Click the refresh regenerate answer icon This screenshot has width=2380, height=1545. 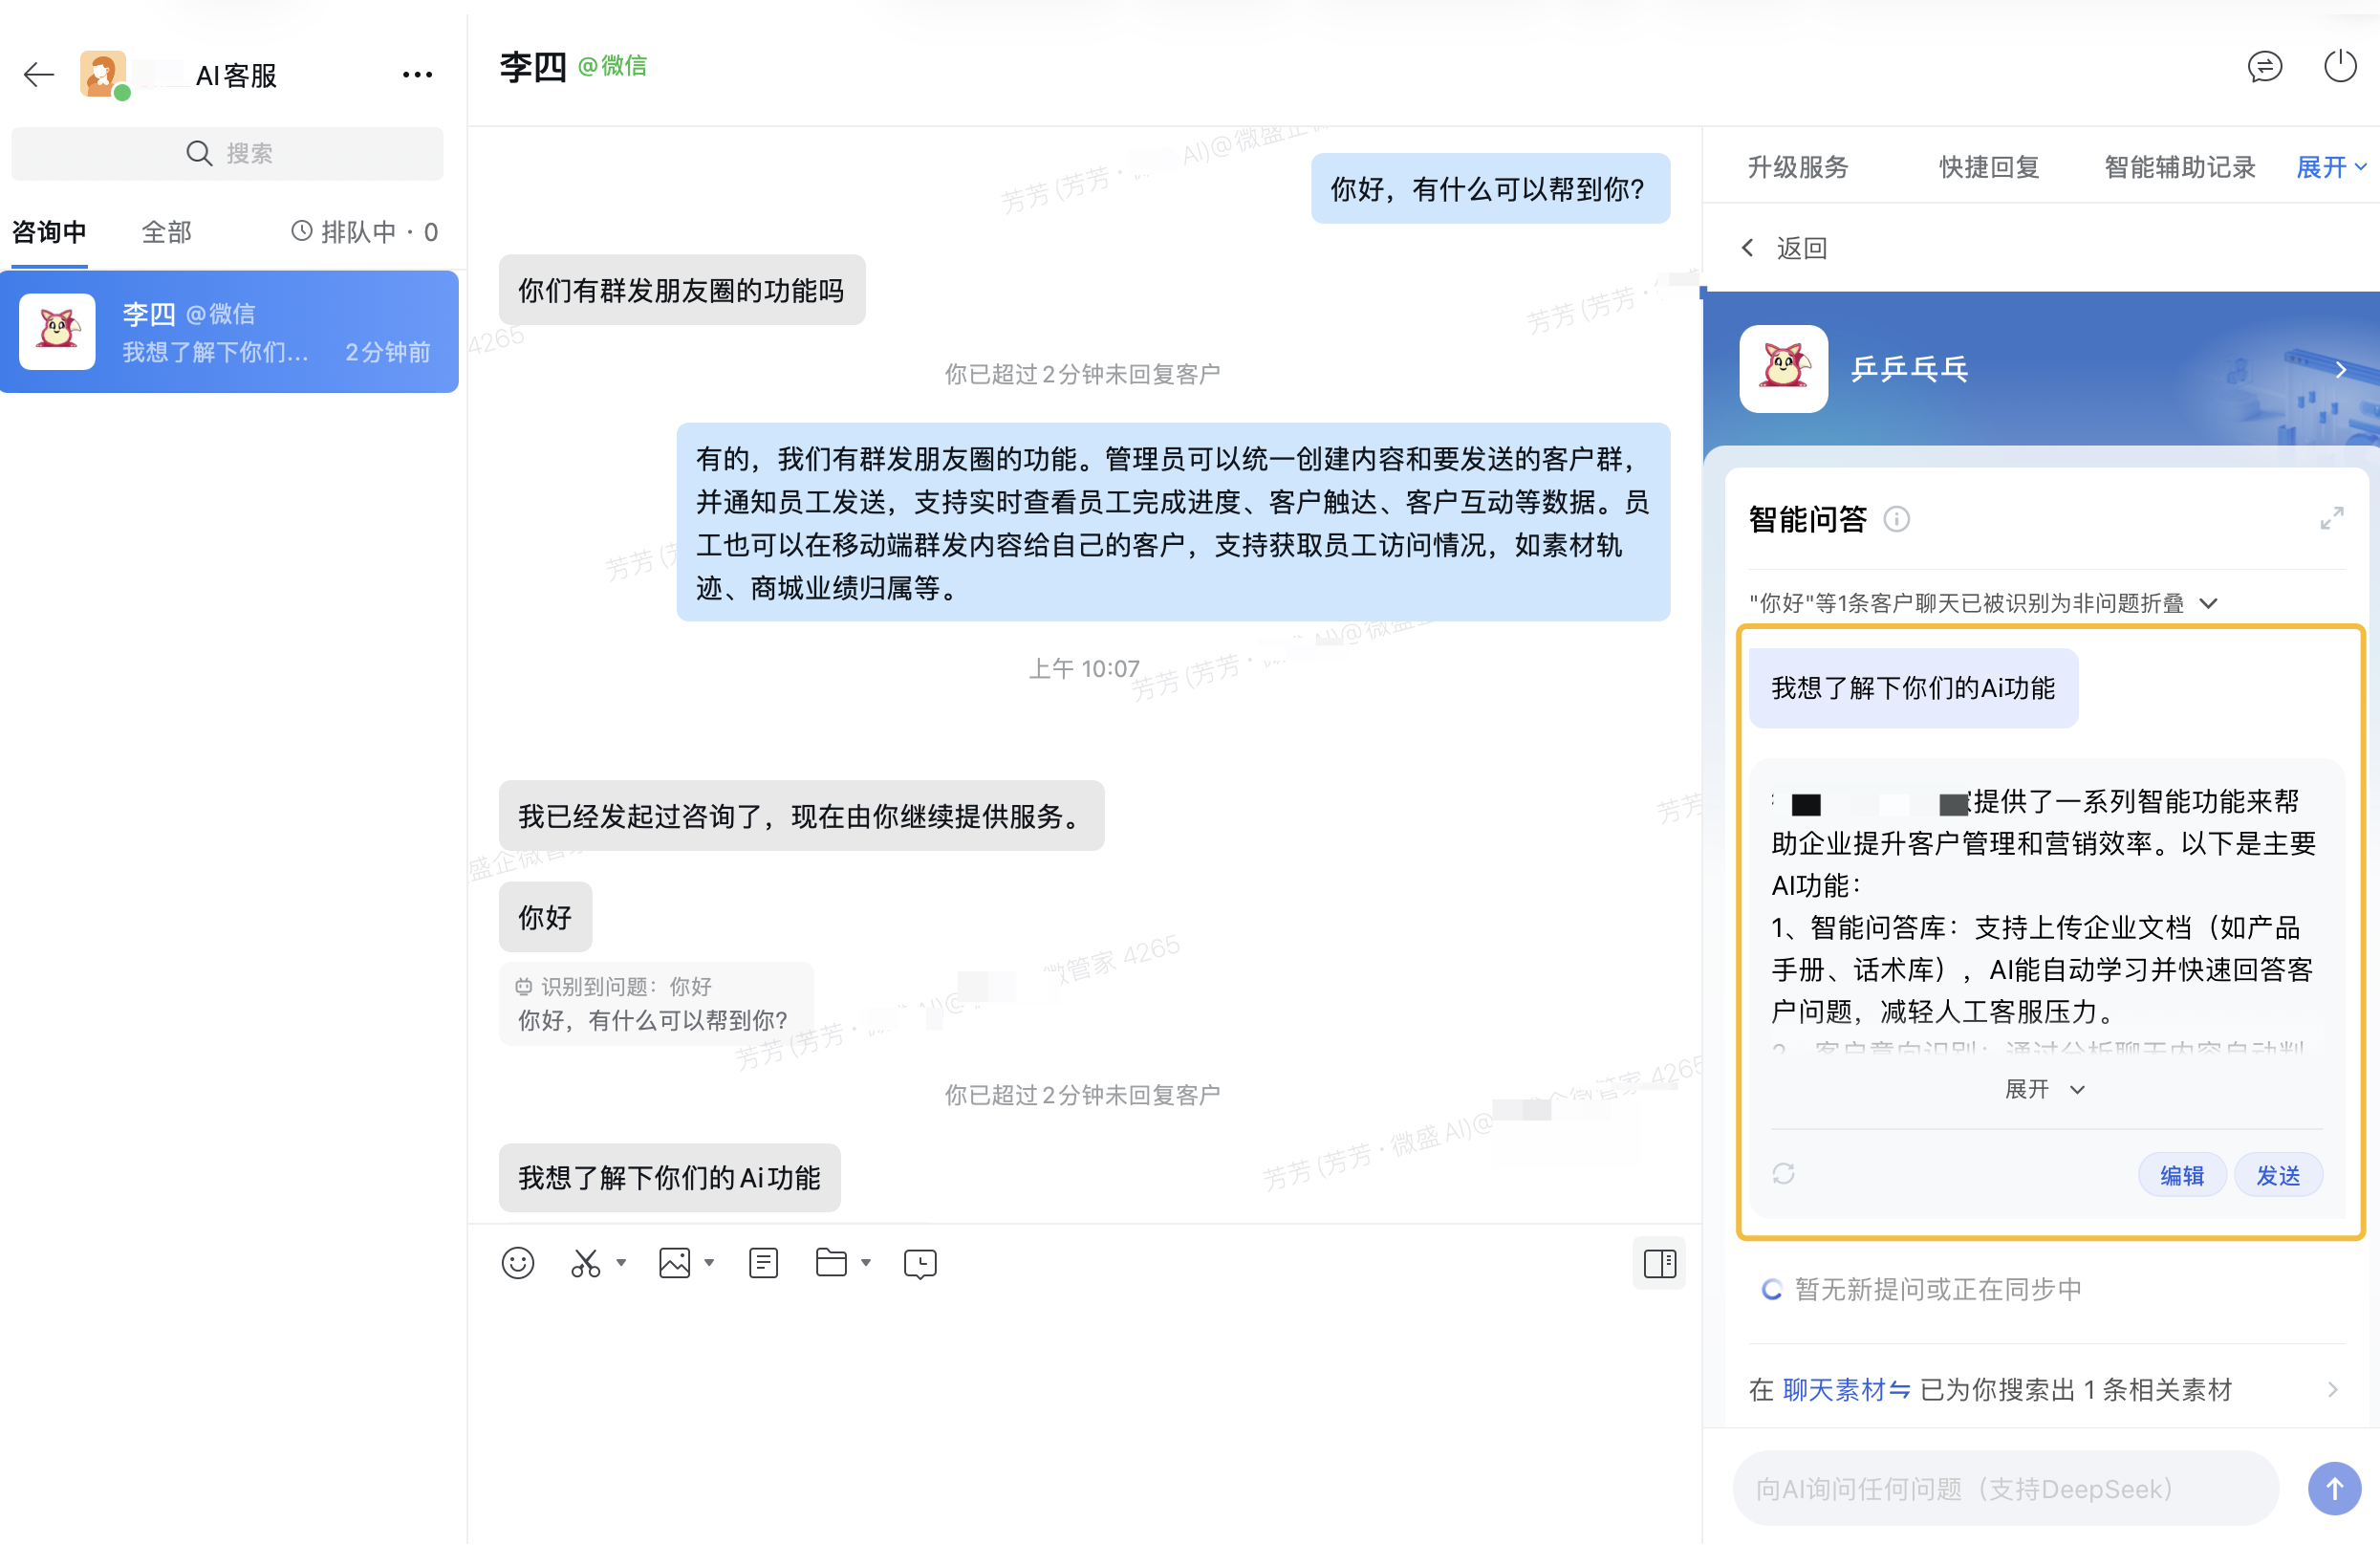coord(1784,1173)
